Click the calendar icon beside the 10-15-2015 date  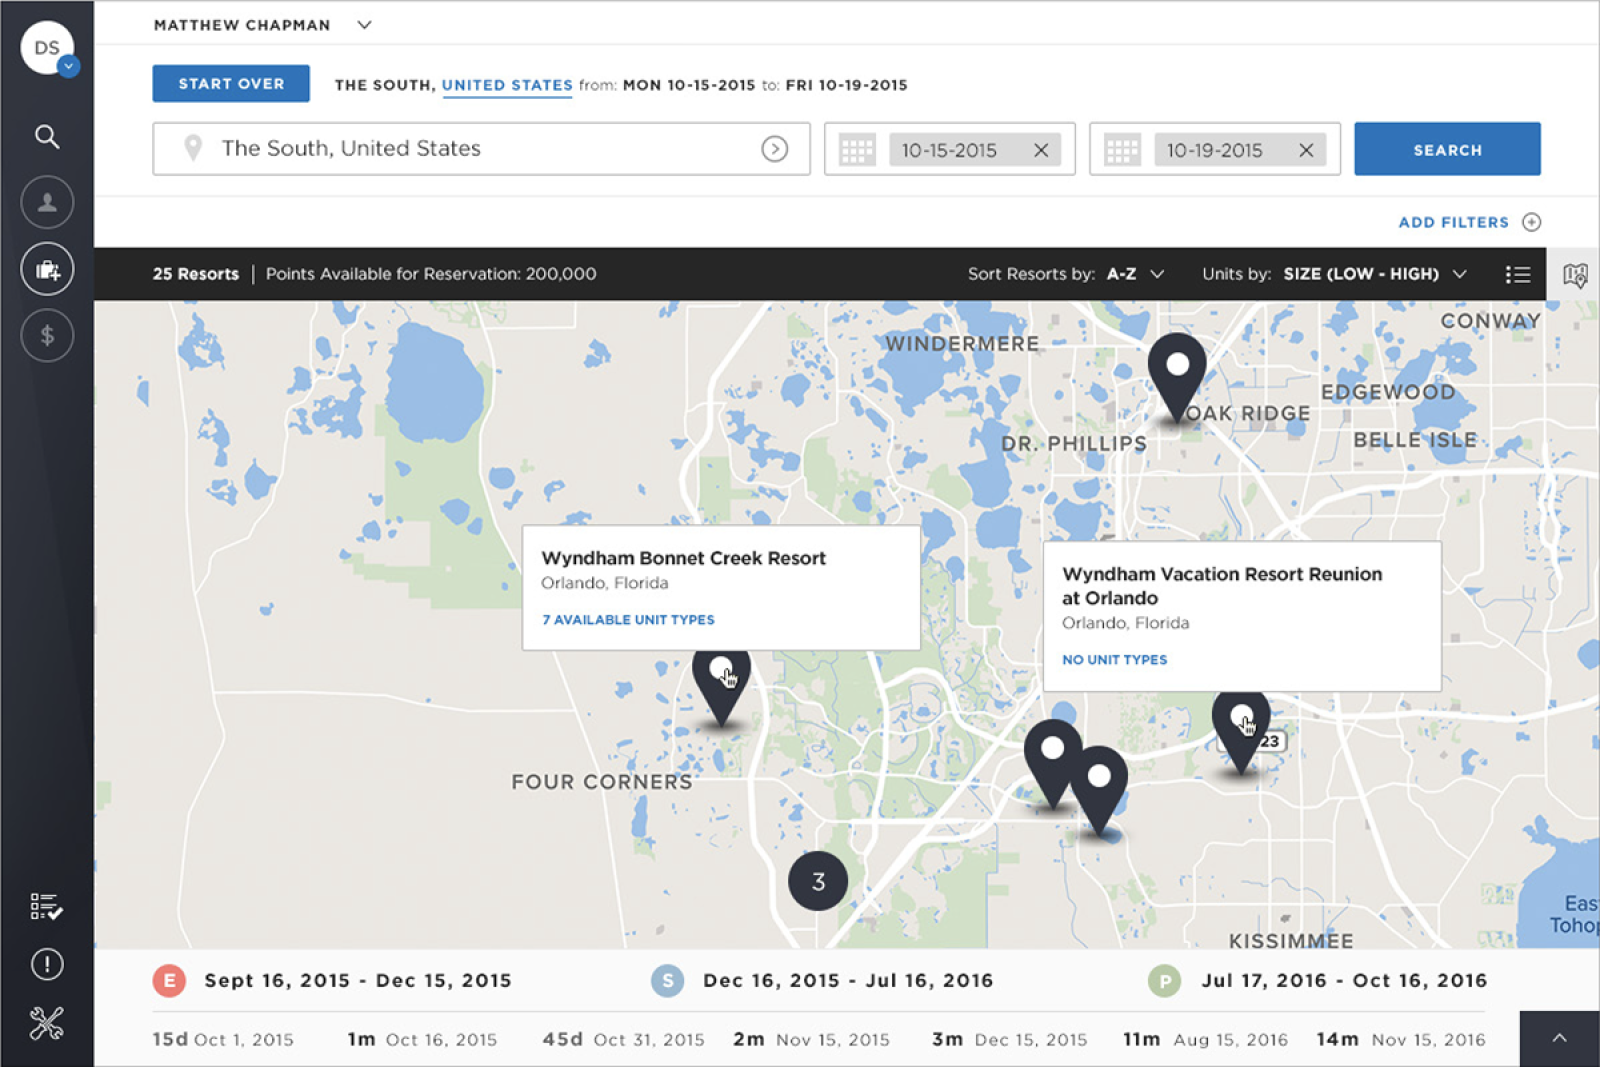coord(857,149)
